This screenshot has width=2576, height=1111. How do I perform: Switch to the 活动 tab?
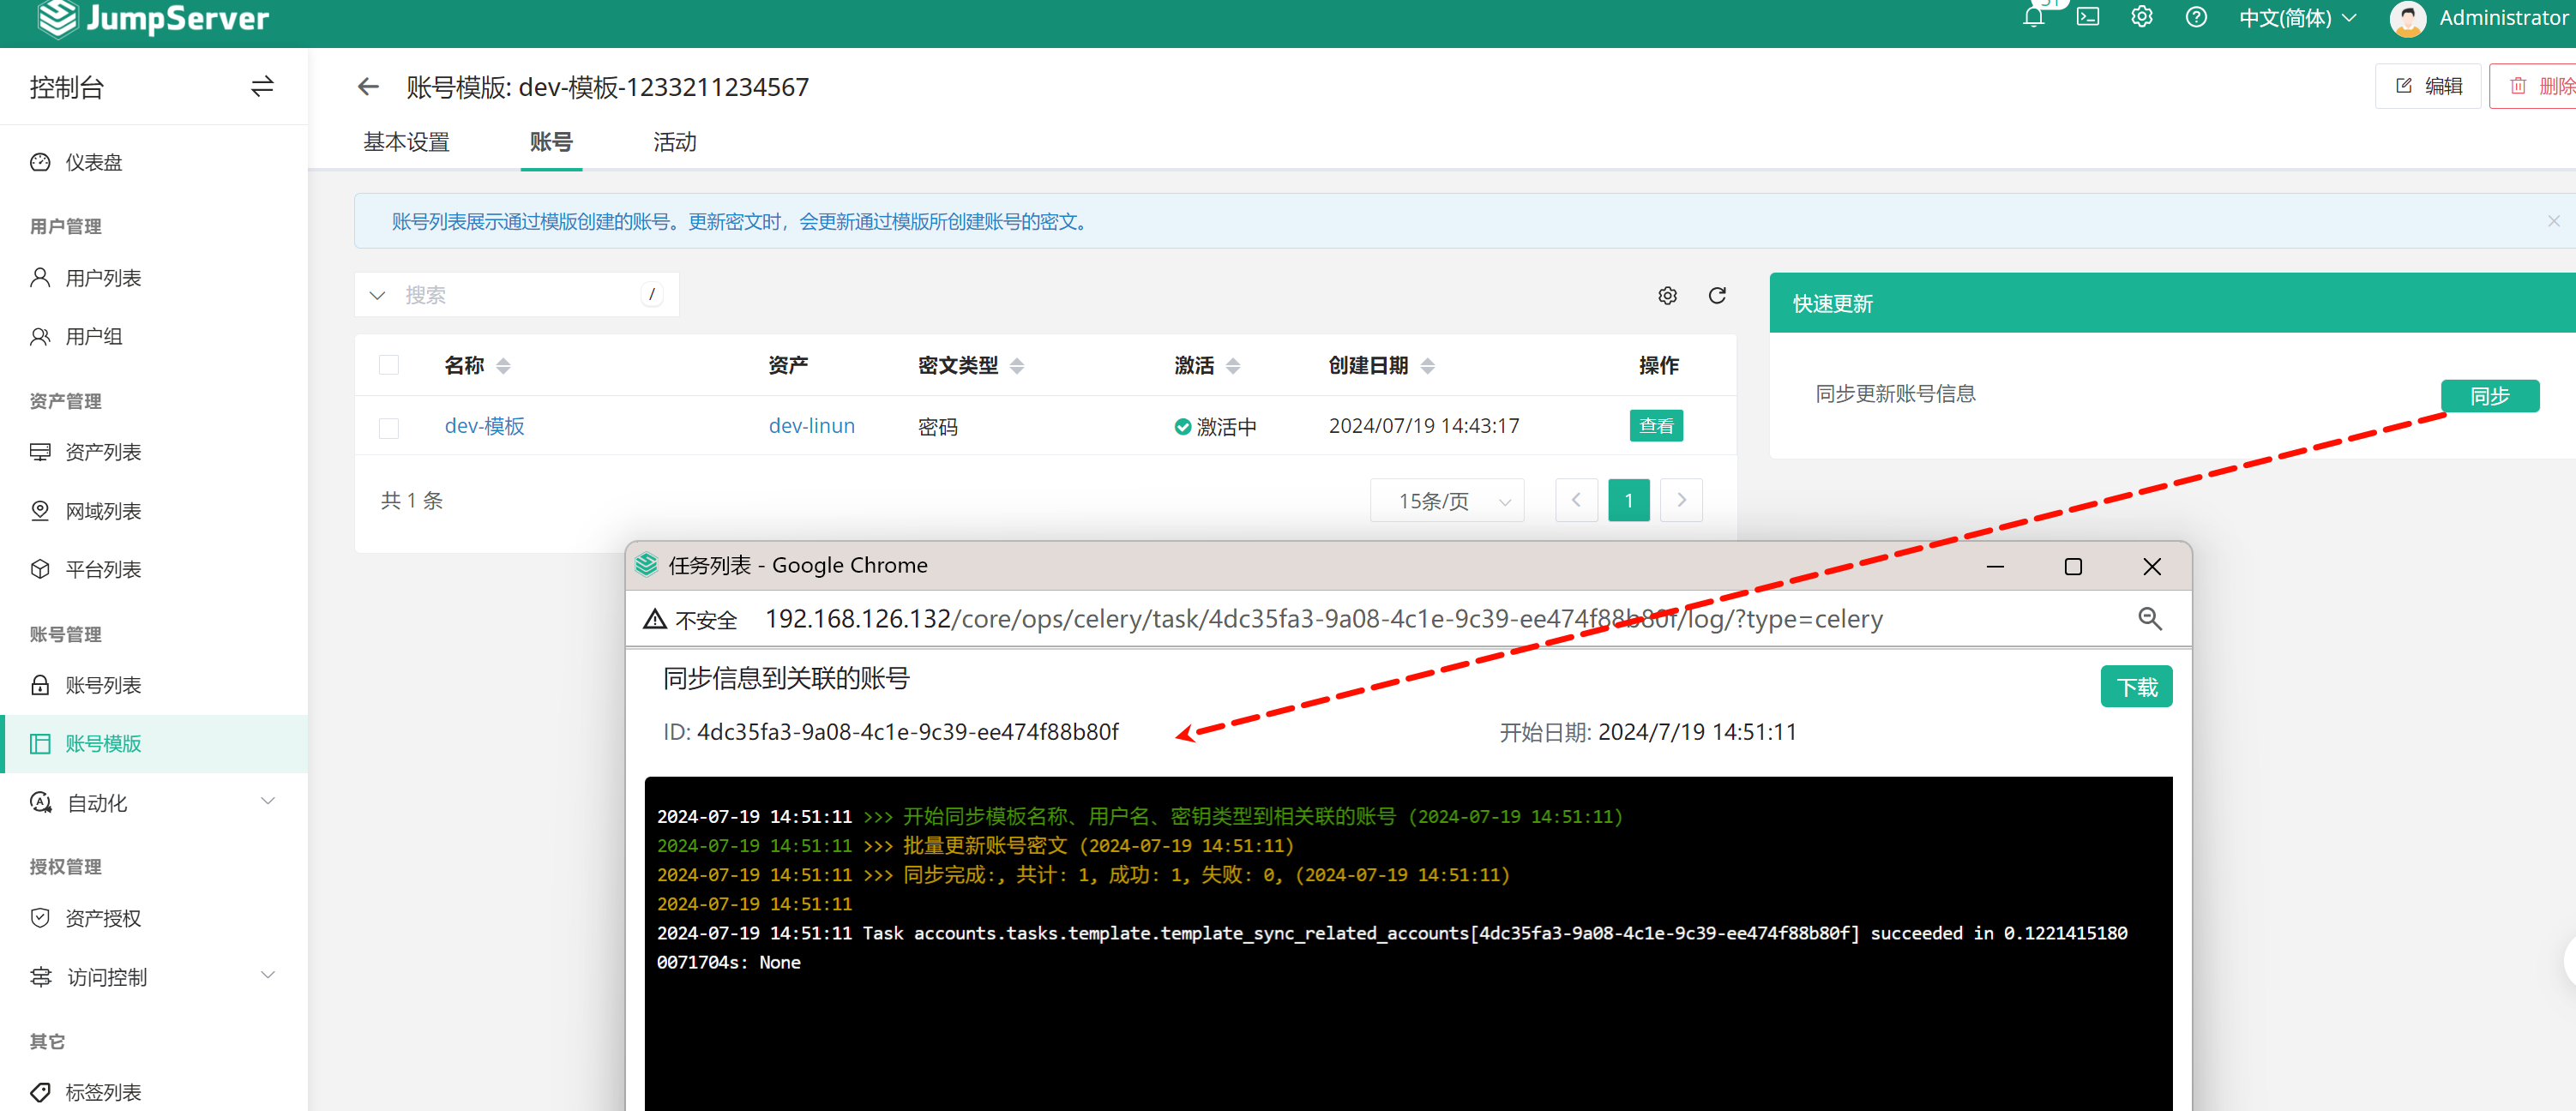tap(674, 142)
